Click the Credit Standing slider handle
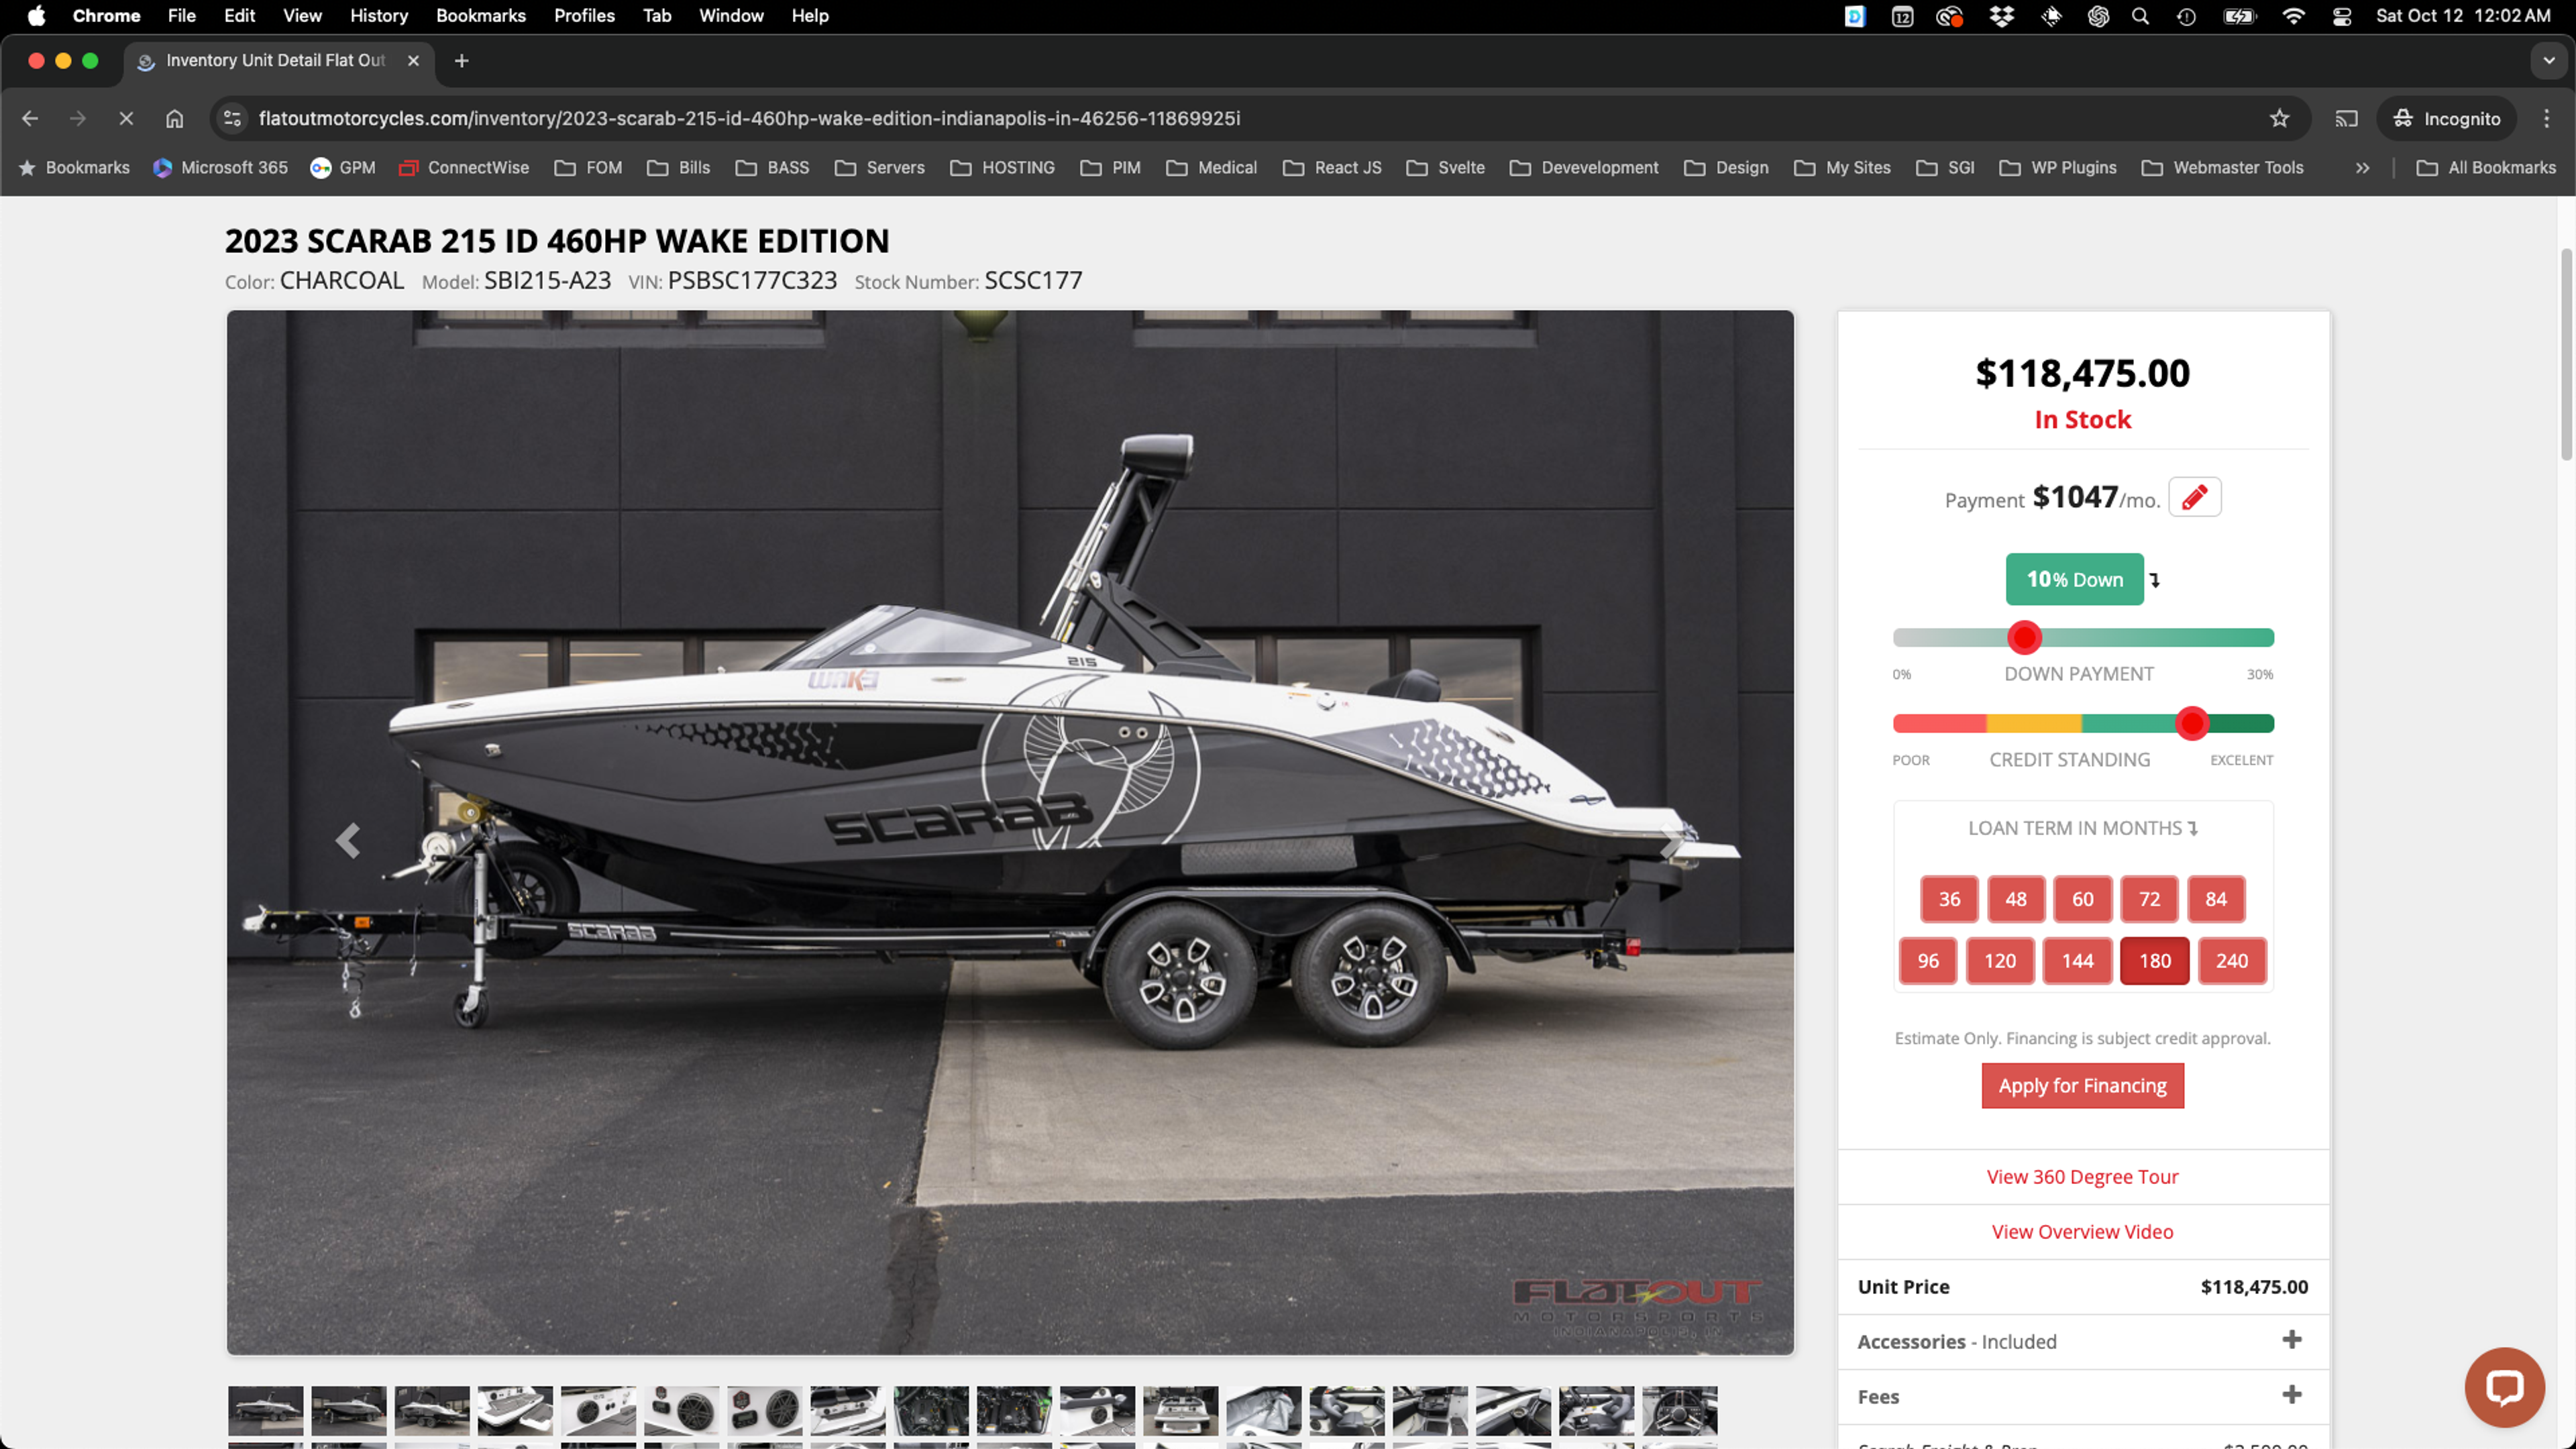Image resolution: width=2576 pixels, height=1449 pixels. click(x=2191, y=723)
